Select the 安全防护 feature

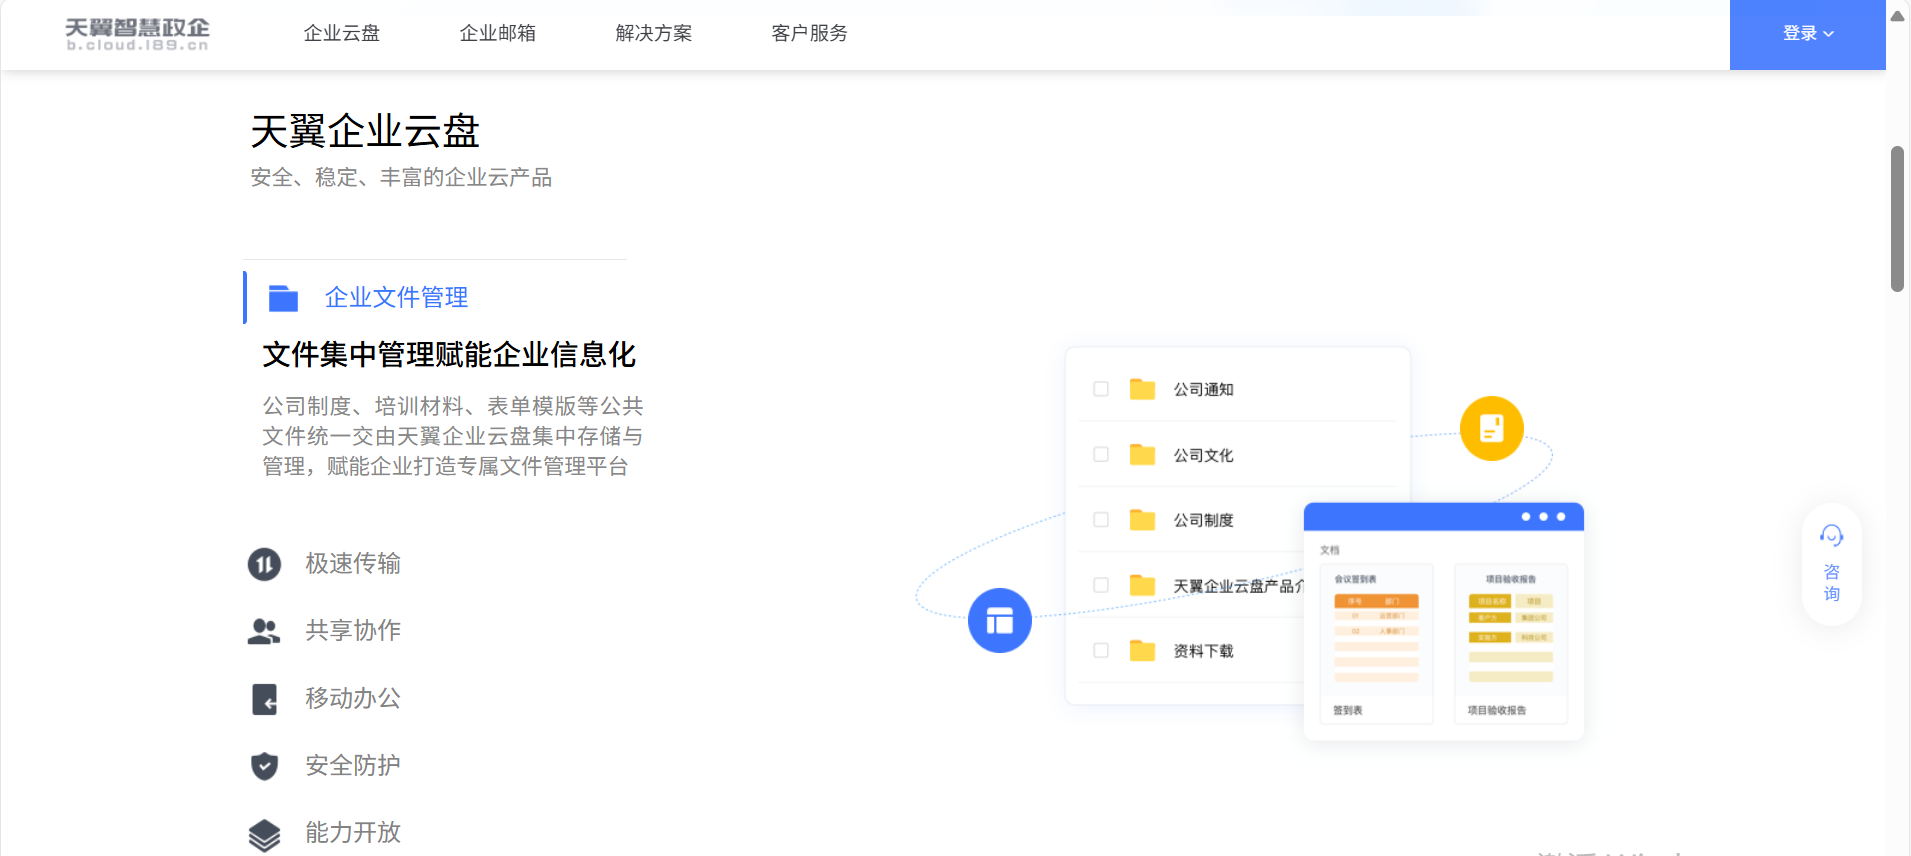tap(353, 765)
